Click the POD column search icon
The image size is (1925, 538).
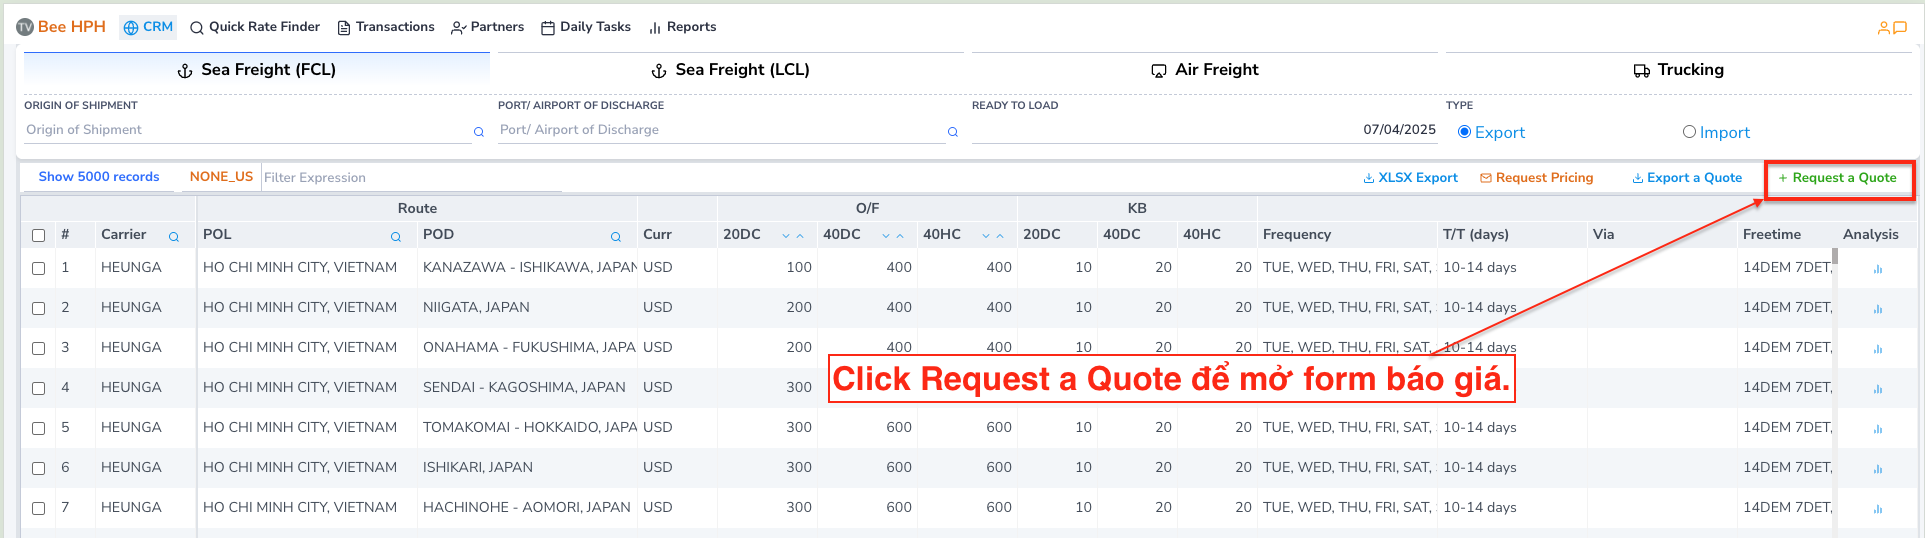tap(616, 237)
